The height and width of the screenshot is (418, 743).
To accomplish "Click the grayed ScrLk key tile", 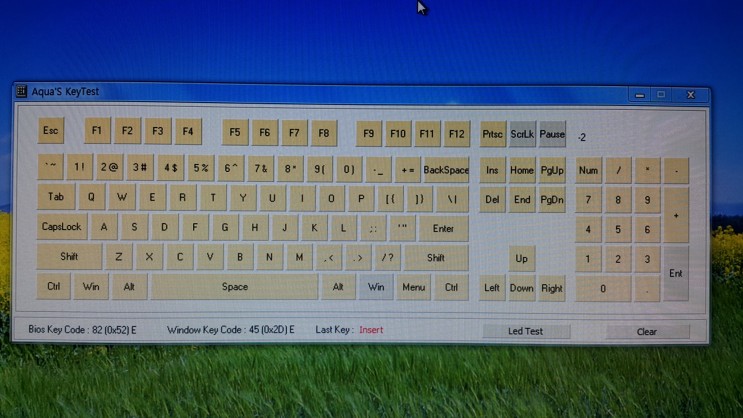I will point(522,134).
